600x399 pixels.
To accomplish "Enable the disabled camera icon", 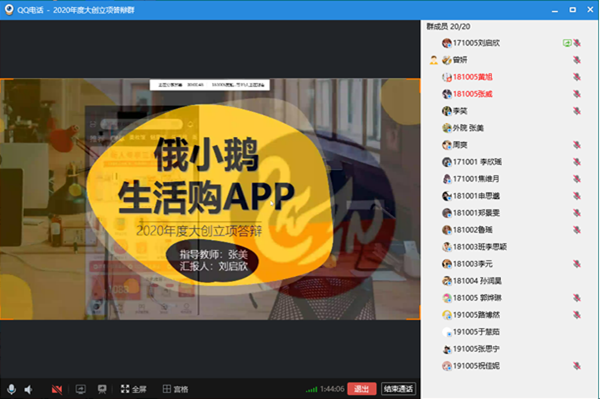I will (x=57, y=389).
